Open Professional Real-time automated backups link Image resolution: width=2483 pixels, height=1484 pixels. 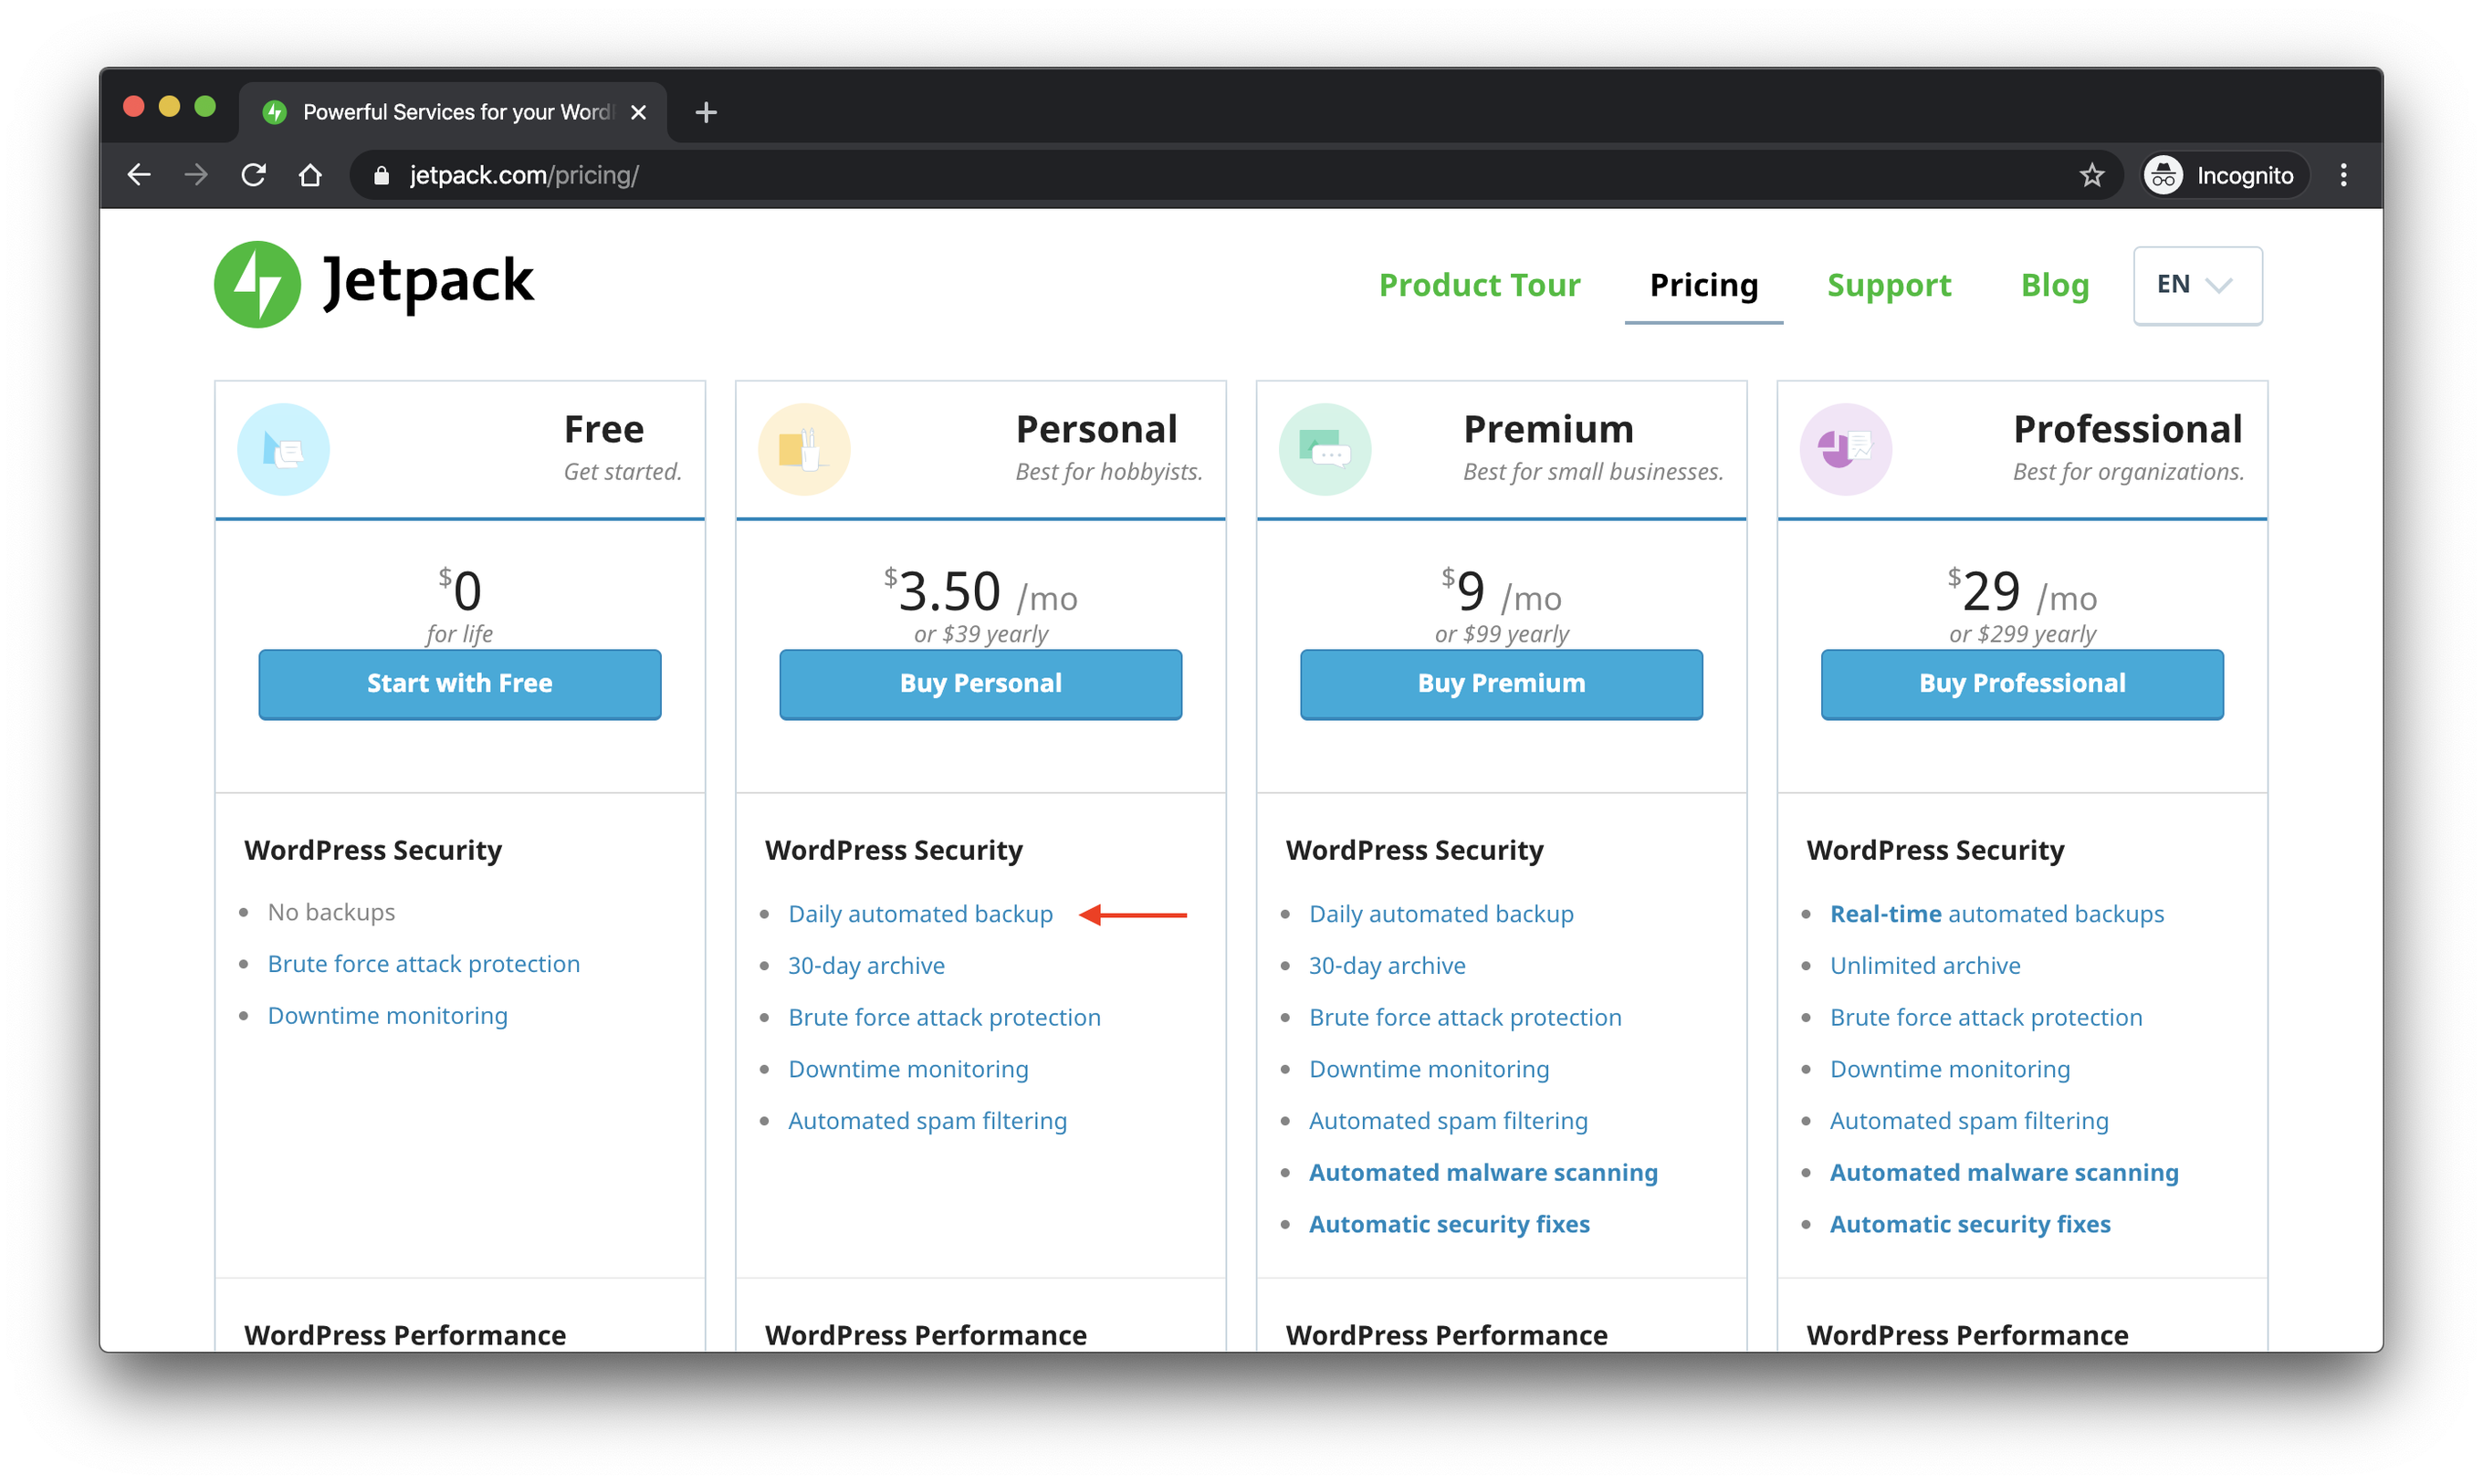(1996, 913)
